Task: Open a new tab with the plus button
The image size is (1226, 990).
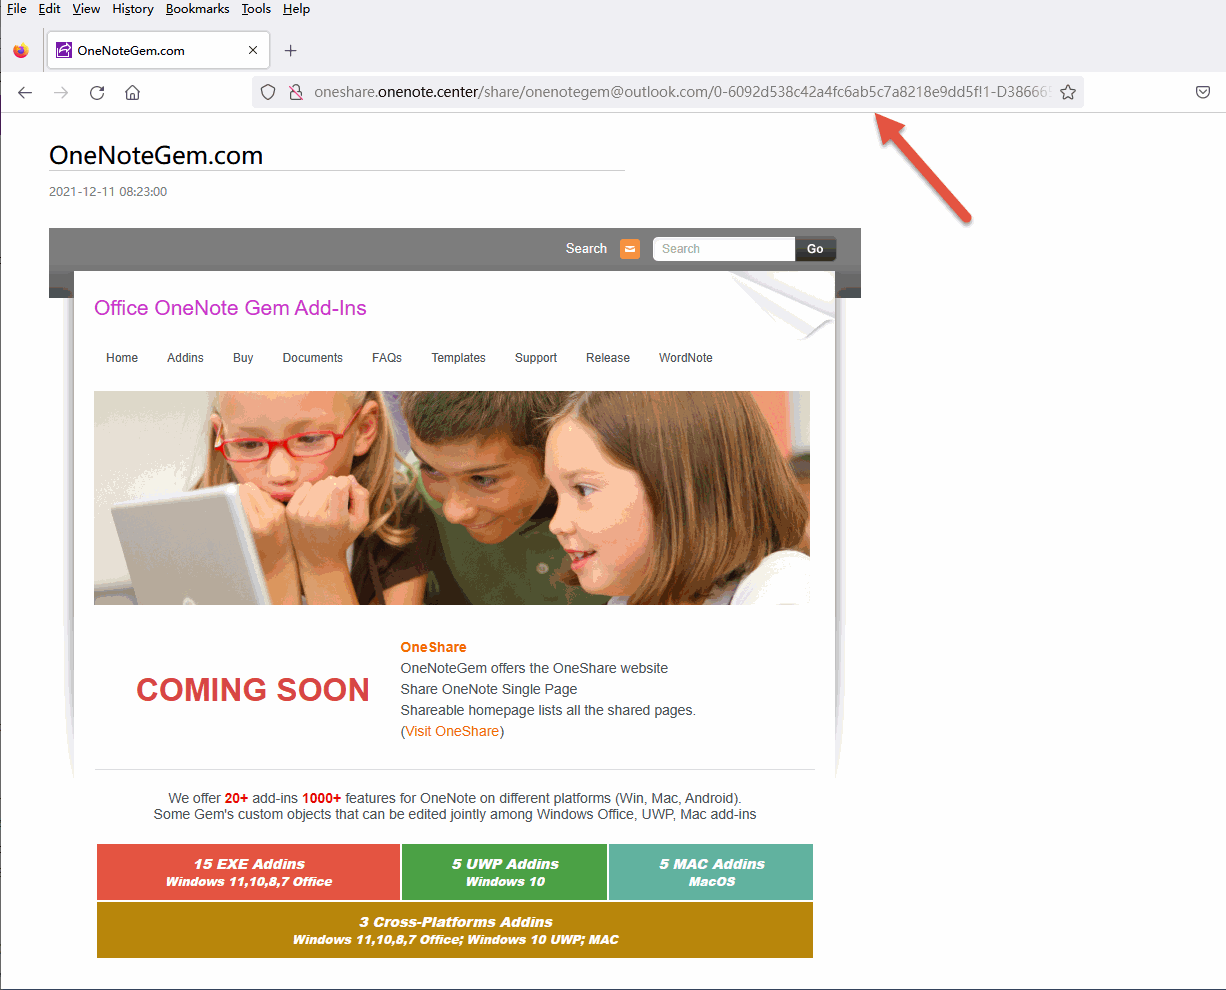Action: point(290,50)
